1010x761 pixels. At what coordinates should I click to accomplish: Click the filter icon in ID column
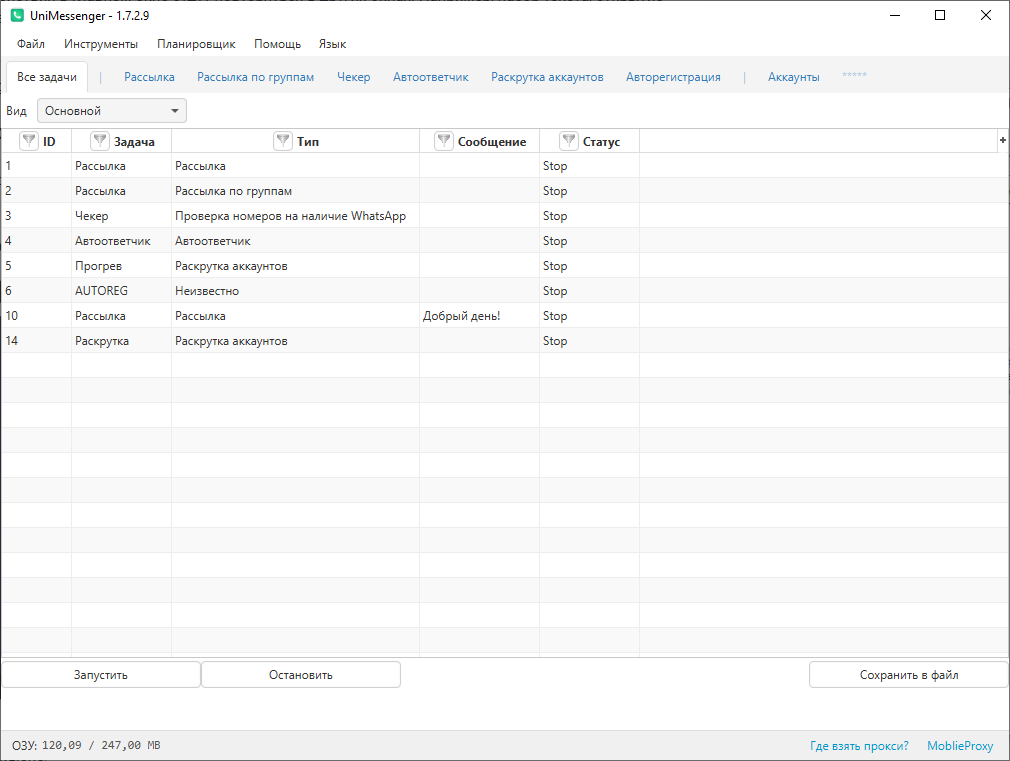point(29,141)
